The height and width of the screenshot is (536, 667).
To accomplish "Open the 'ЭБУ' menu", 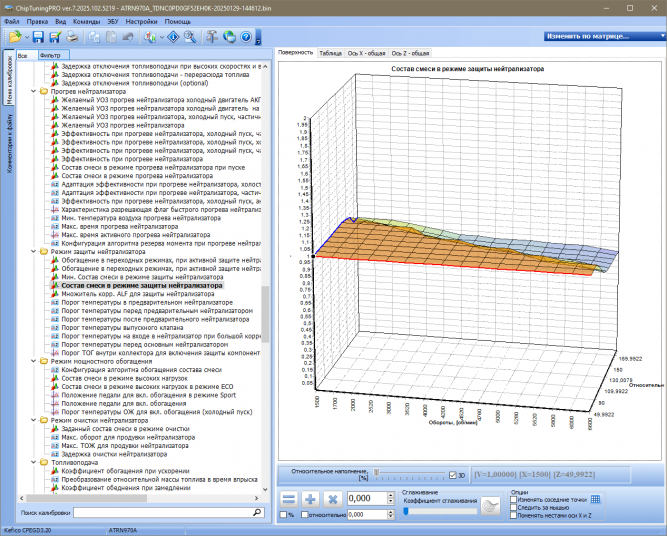I will pos(113,21).
